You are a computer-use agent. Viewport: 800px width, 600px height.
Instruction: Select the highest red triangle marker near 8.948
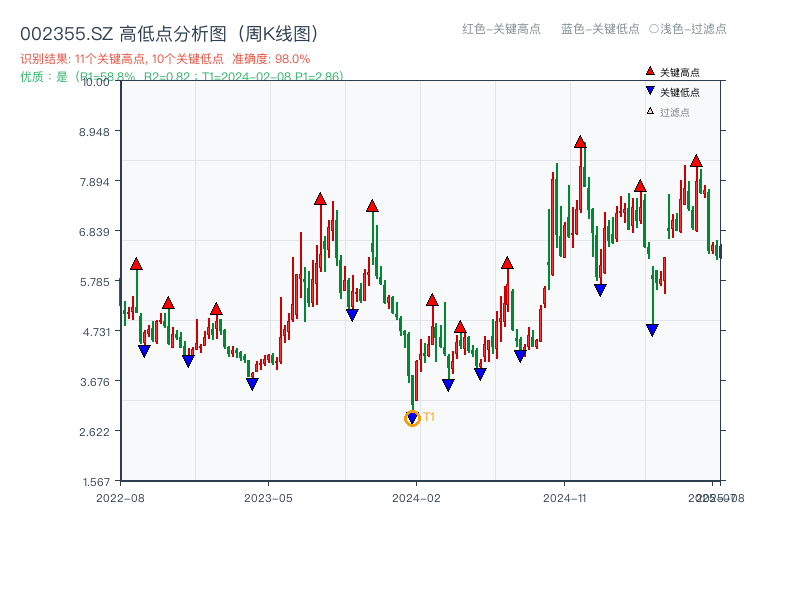[580, 142]
